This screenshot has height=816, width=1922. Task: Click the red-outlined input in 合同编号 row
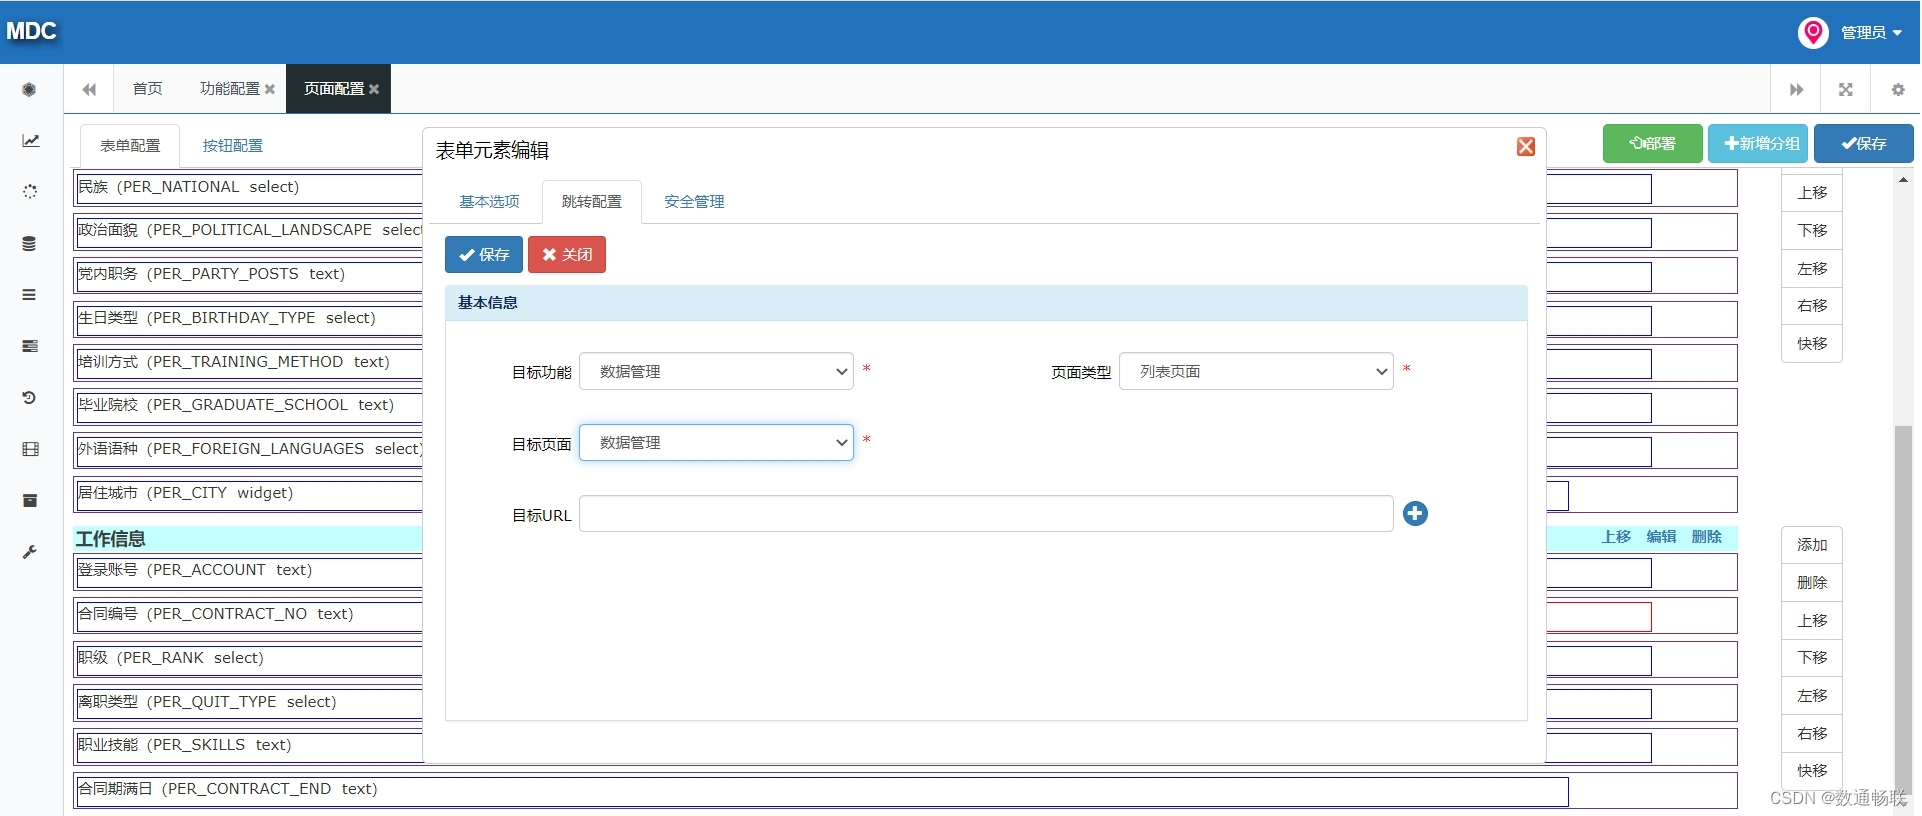pyautogui.click(x=1599, y=616)
